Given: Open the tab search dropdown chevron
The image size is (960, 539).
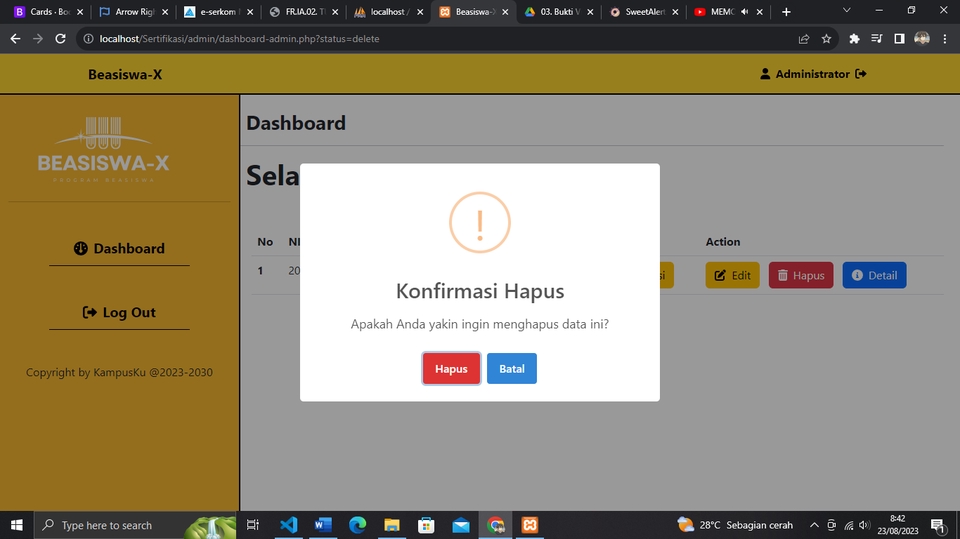Looking at the screenshot, I should coord(847,10).
